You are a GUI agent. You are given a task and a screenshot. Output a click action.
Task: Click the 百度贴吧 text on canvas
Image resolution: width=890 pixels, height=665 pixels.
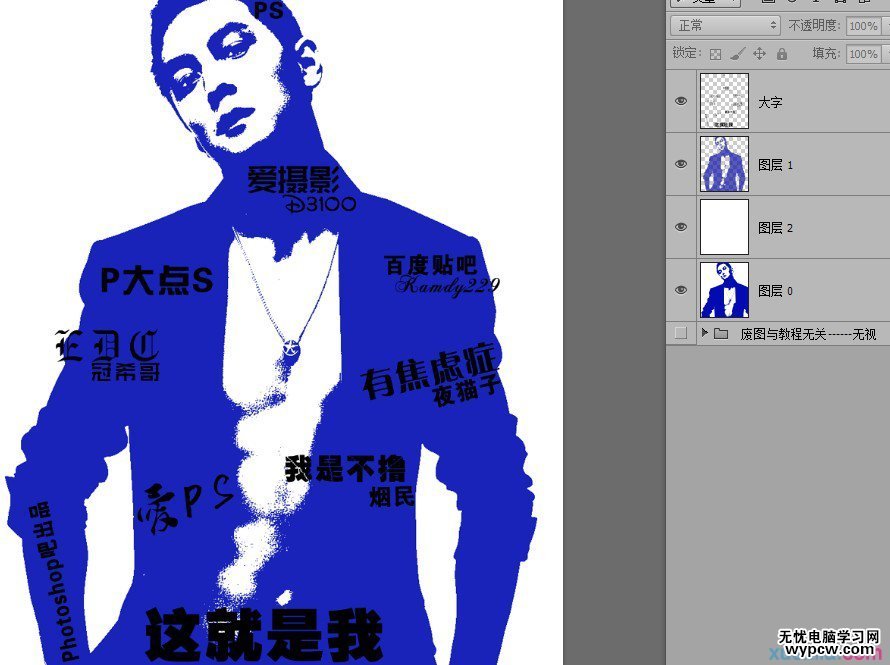tap(431, 265)
